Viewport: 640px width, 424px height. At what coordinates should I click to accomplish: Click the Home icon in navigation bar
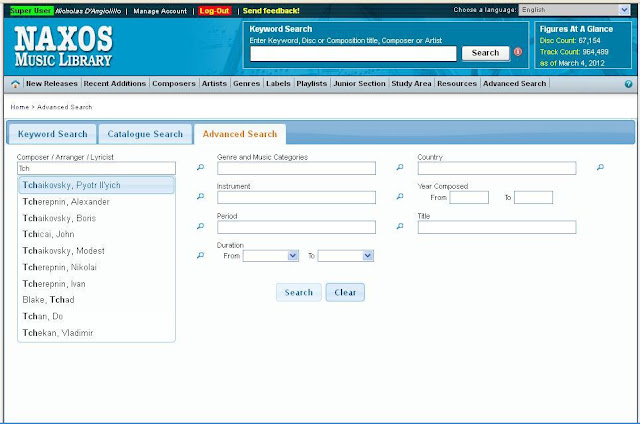click(x=15, y=84)
